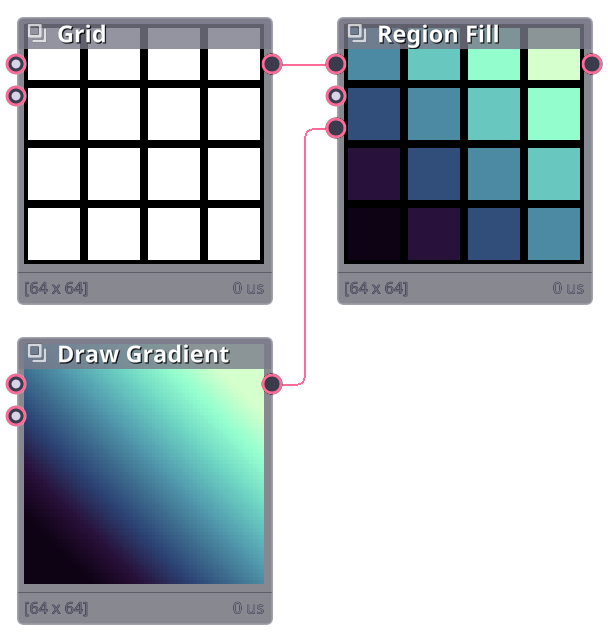This screenshot has width=608, height=640.
Task: Click the Draw Gradient node's output port
Action: (272, 384)
